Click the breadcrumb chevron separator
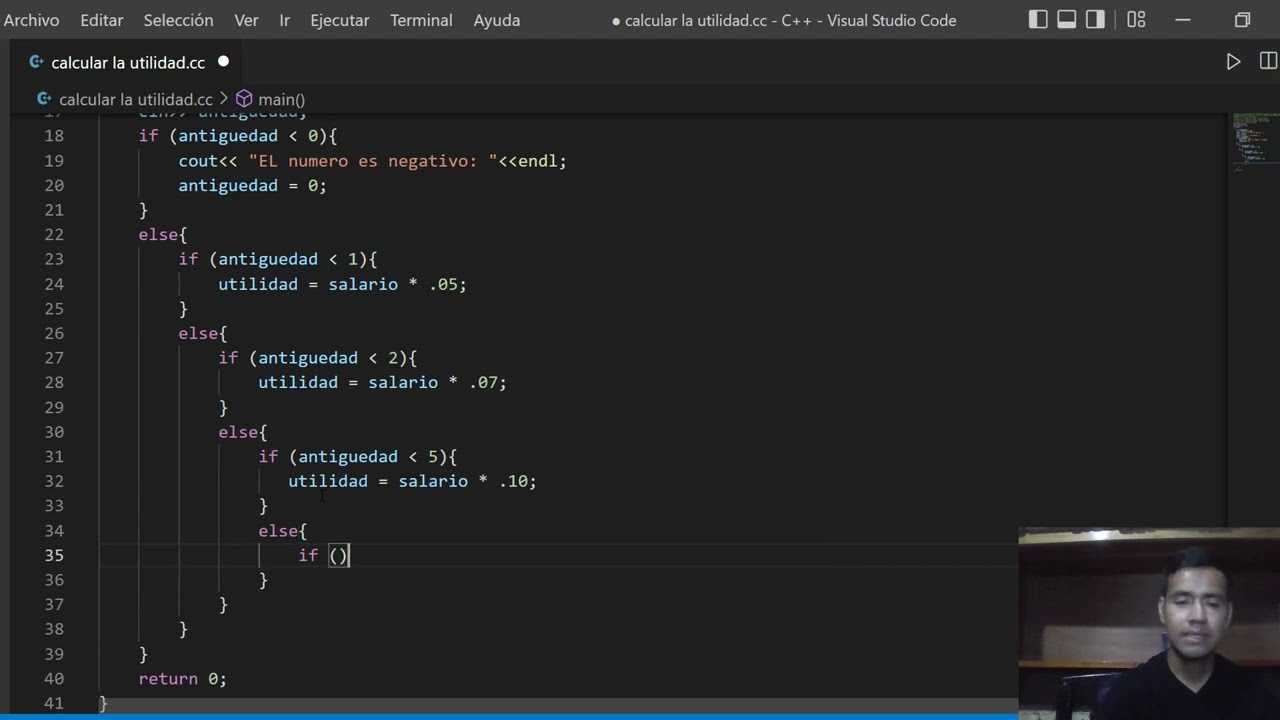The width and height of the screenshot is (1280, 720). [224, 99]
